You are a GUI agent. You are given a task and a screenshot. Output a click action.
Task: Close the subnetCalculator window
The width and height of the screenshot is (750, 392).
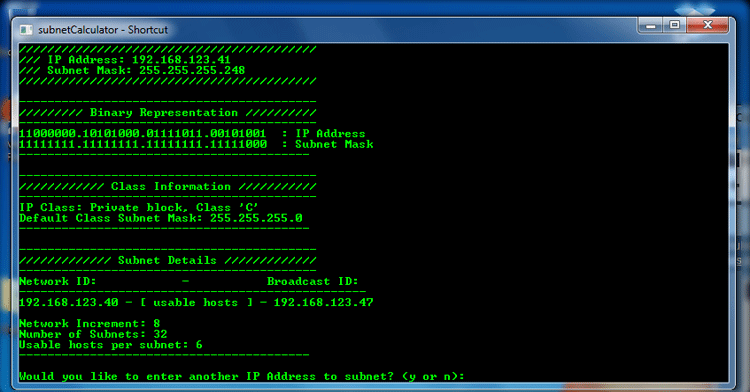[707, 25]
